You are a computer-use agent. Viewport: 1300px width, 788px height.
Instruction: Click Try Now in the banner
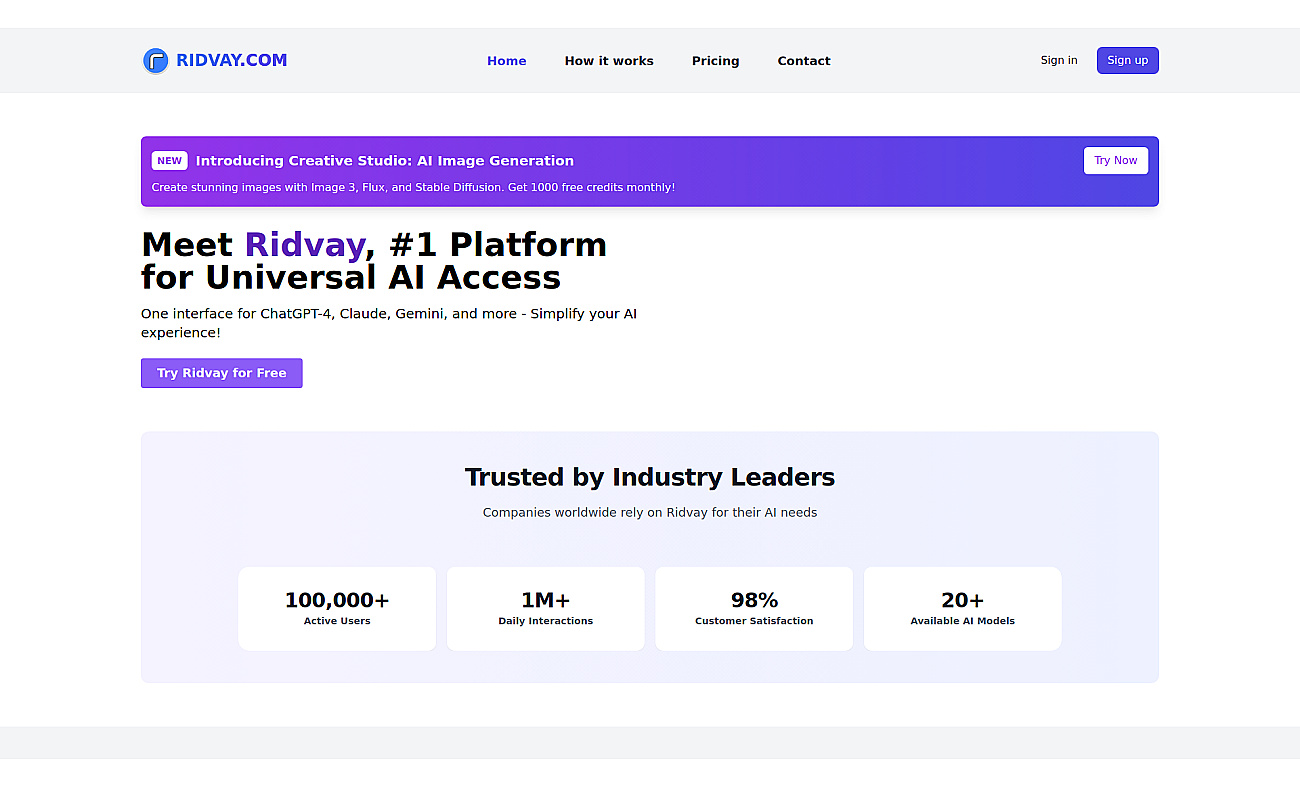click(1116, 160)
